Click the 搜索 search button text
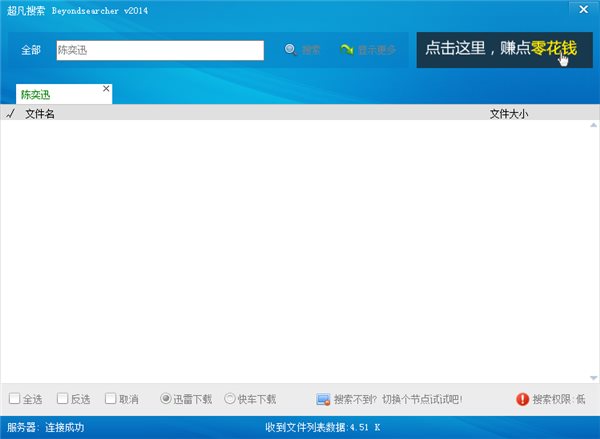This screenshot has width=600, height=439. point(311,50)
